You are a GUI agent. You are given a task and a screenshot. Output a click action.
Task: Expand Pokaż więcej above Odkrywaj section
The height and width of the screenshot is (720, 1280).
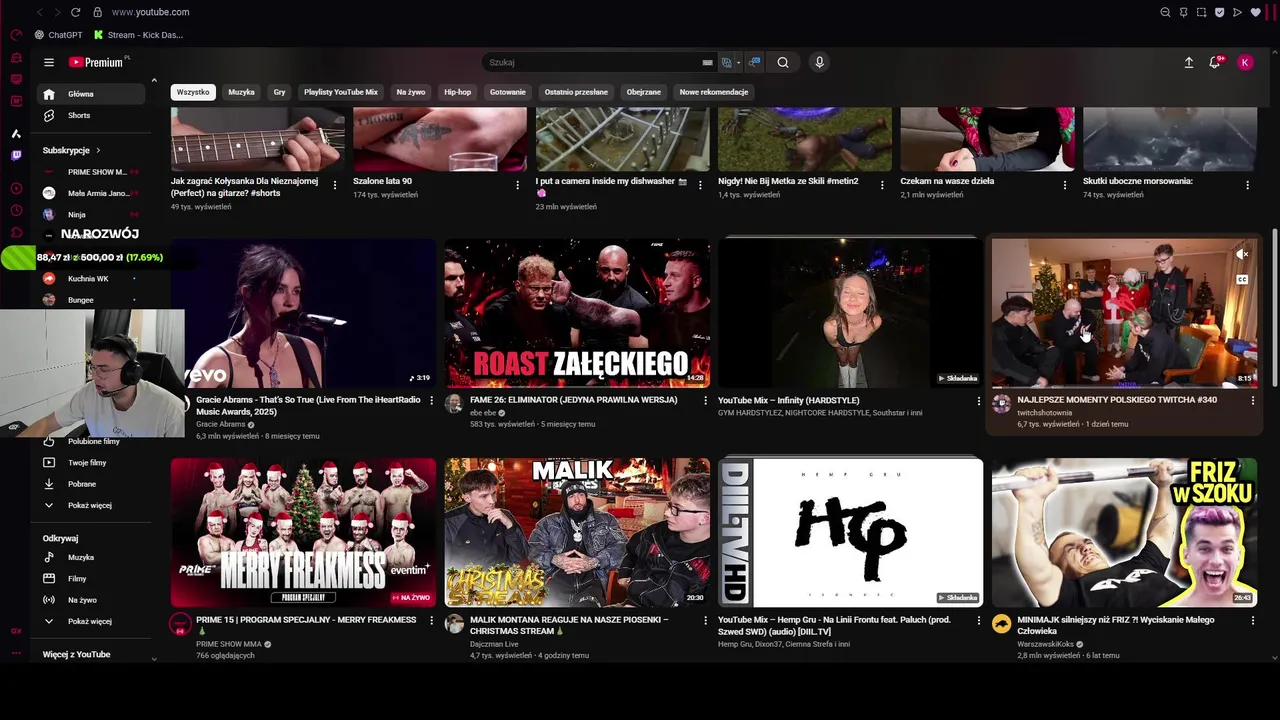coord(93,506)
